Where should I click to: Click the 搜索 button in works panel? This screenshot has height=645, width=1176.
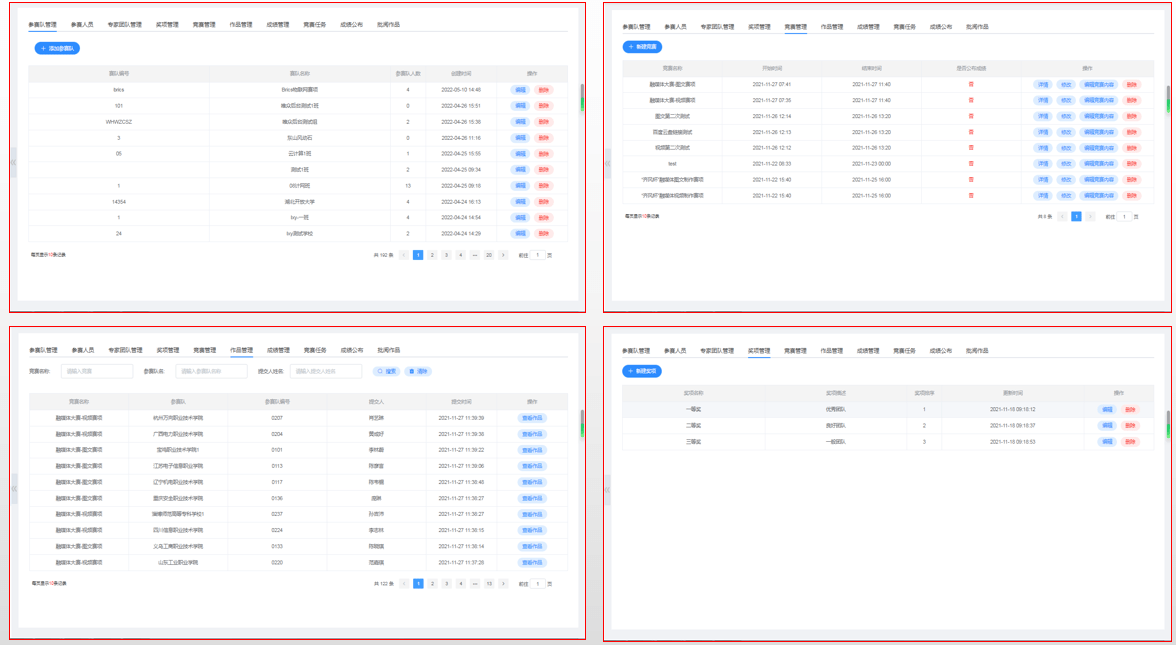tap(386, 371)
